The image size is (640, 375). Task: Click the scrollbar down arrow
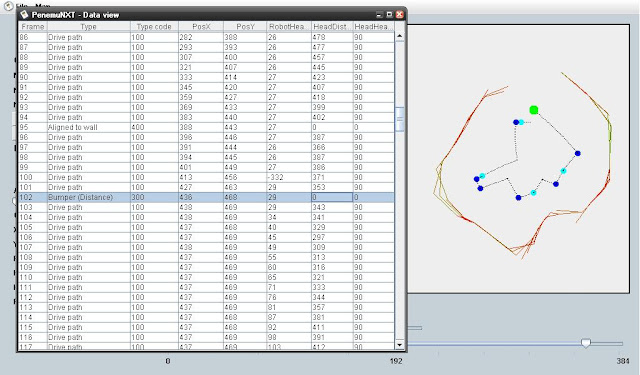(x=400, y=345)
